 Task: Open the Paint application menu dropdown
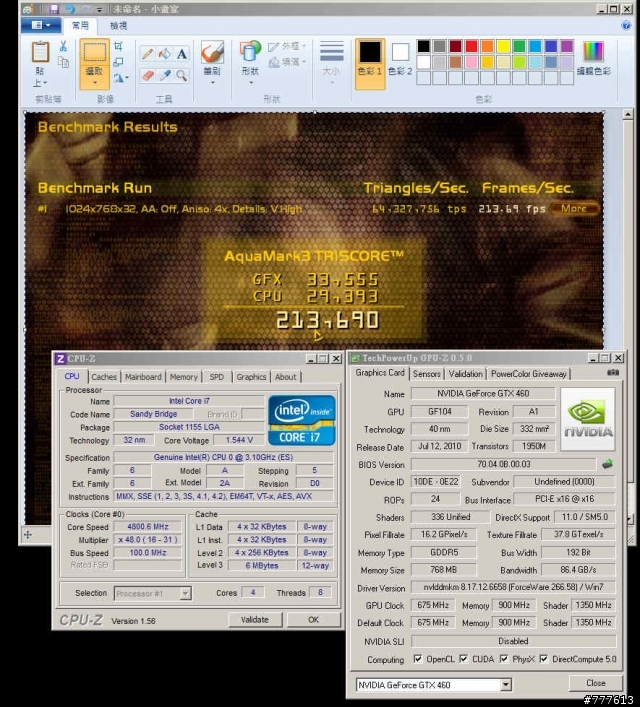41,25
